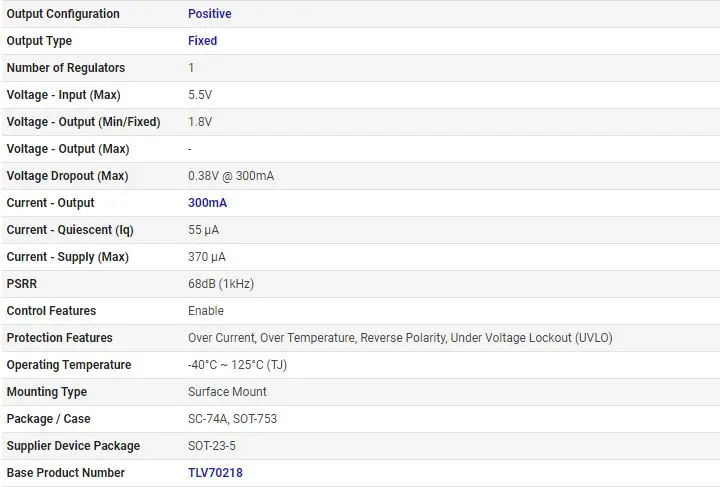The image size is (720, 487).
Task: Select the SOT-23-5 supplier device package value
Action: (210, 446)
